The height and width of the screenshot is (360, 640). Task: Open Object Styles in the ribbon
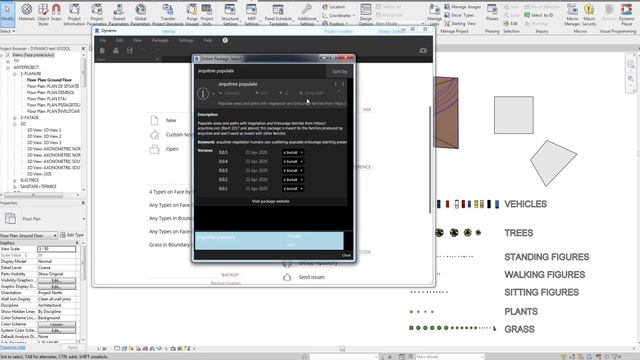coord(43,14)
